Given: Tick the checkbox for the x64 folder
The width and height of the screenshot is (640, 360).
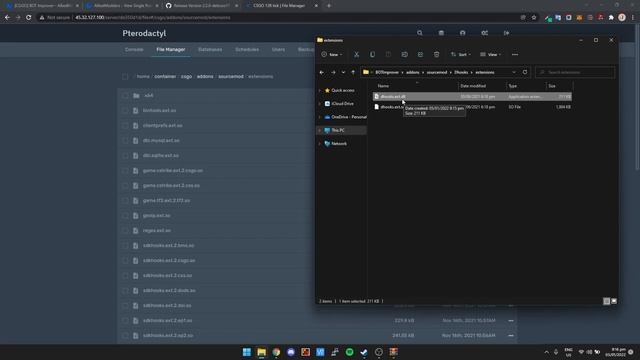Looking at the screenshot, I should tap(125, 96).
